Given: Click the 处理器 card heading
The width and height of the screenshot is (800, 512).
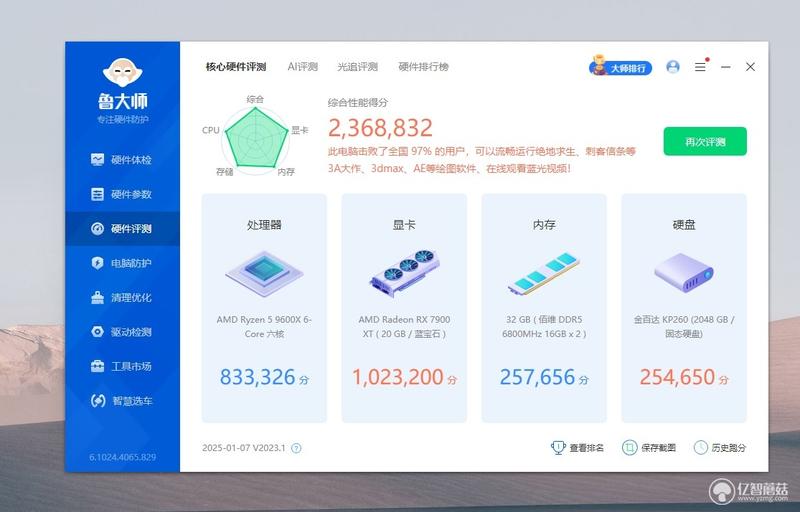Looking at the screenshot, I should (x=264, y=225).
